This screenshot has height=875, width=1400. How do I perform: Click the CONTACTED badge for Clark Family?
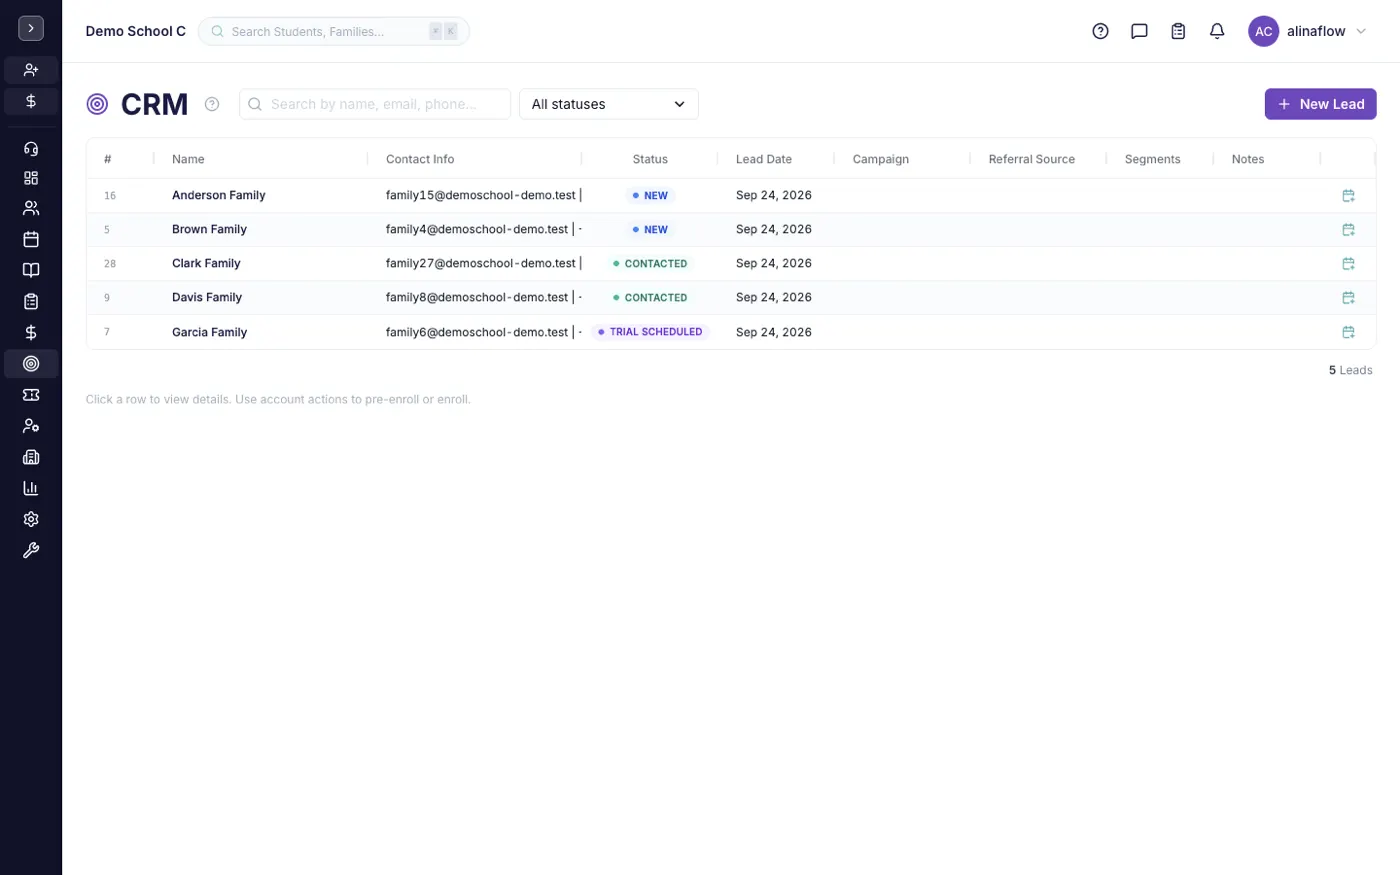click(x=650, y=264)
